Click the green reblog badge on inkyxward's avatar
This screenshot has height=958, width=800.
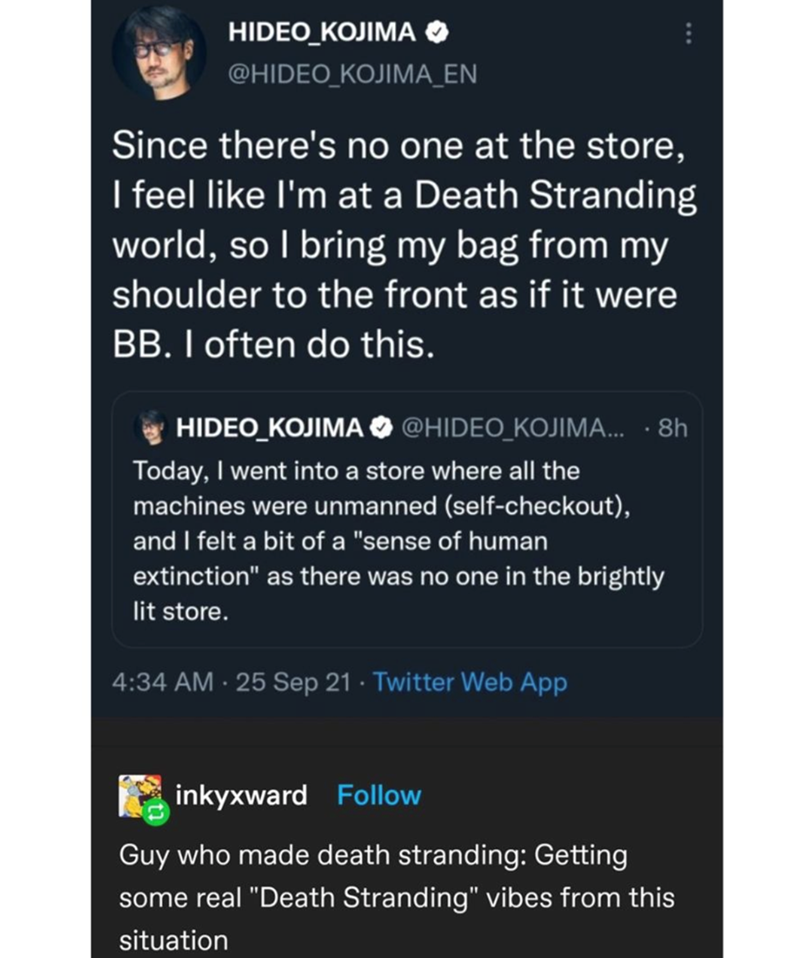pyautogui.click(x=156, y=815)
